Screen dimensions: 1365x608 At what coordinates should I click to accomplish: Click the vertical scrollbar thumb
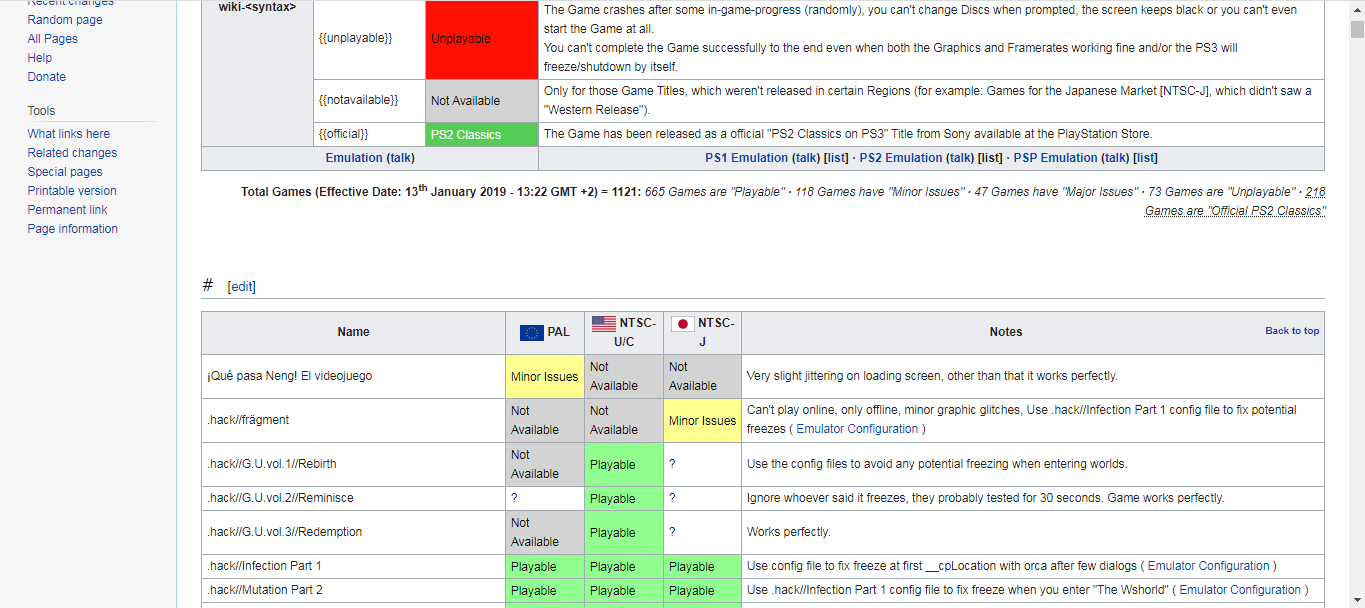(x=1357, y=29)
